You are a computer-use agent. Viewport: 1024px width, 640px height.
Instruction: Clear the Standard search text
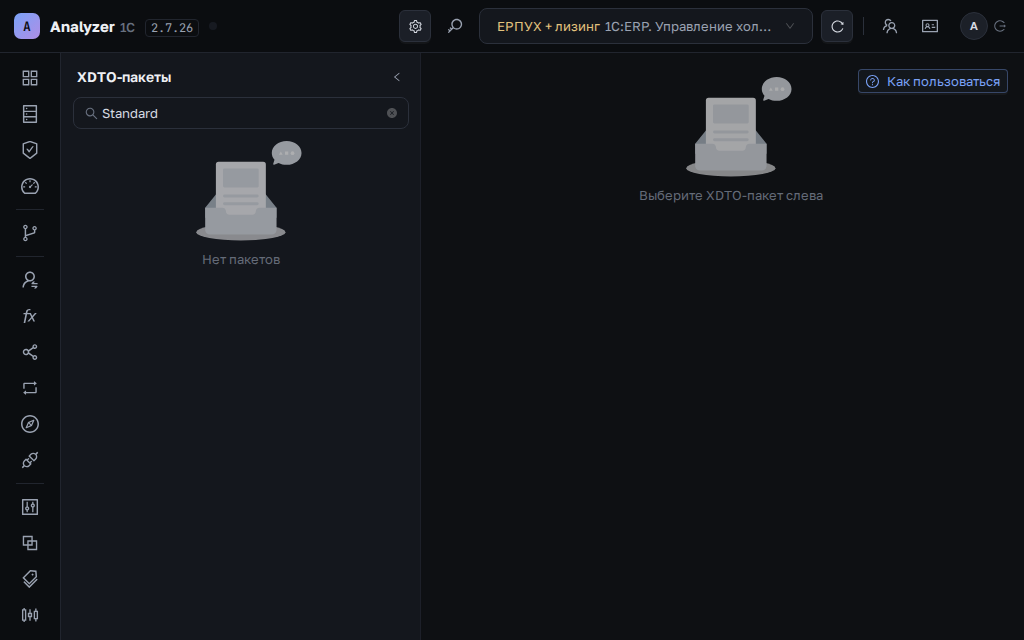point(392,113)
